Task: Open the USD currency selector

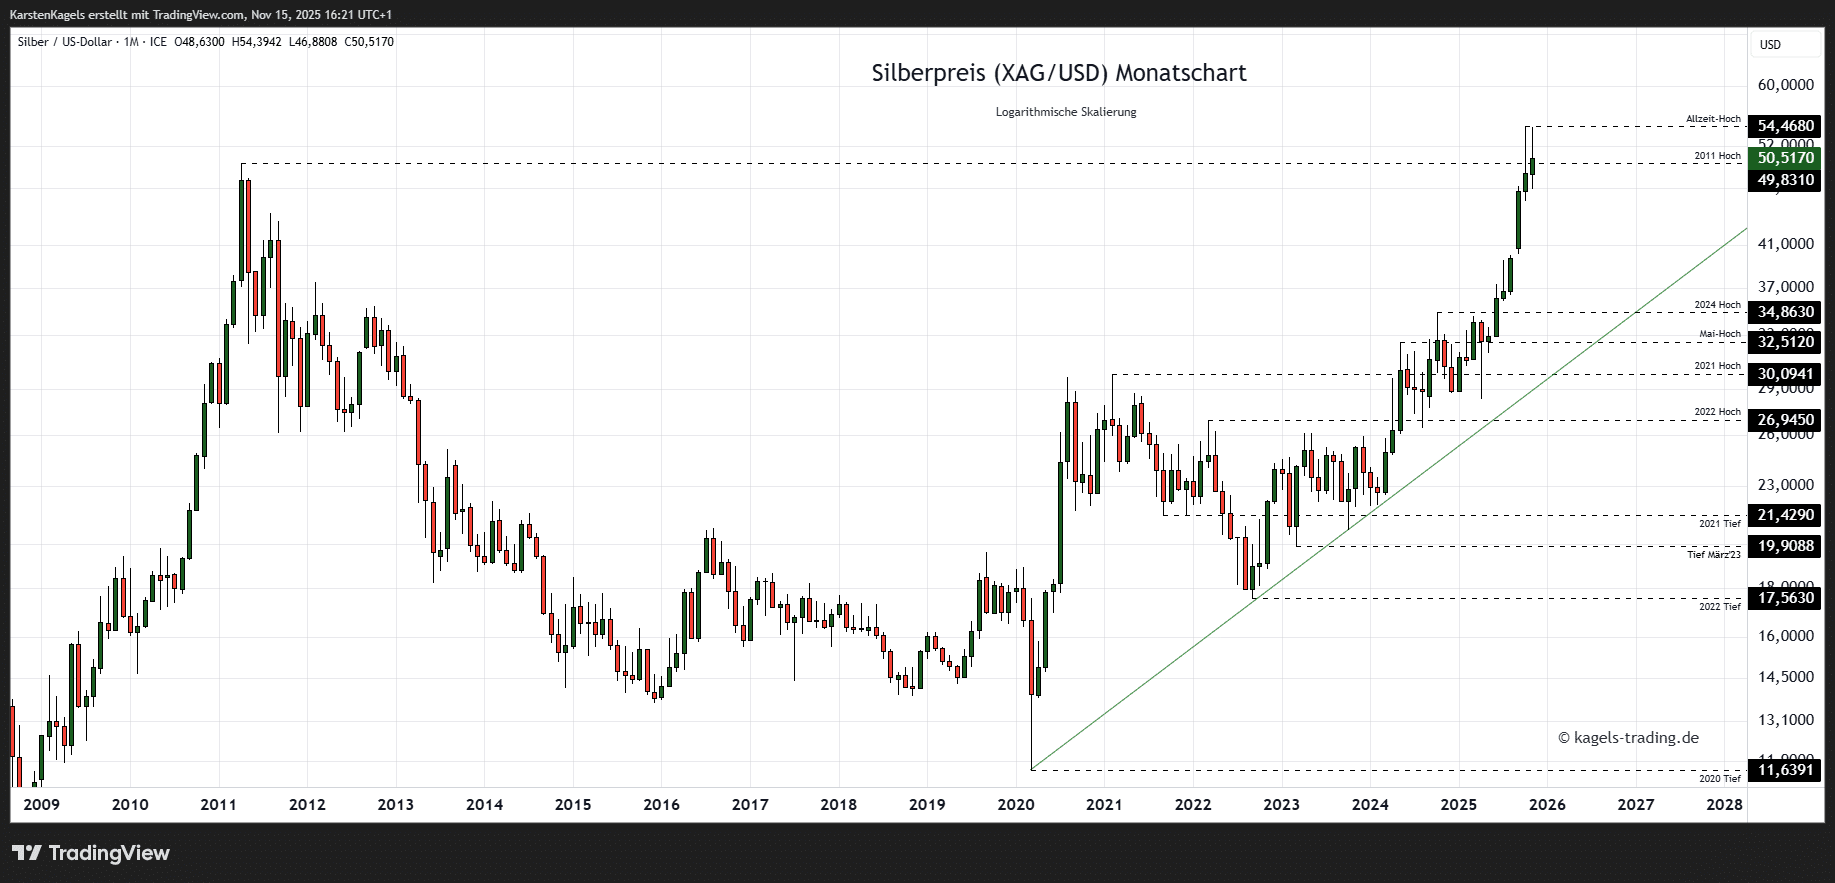Action: (1770, 45)
